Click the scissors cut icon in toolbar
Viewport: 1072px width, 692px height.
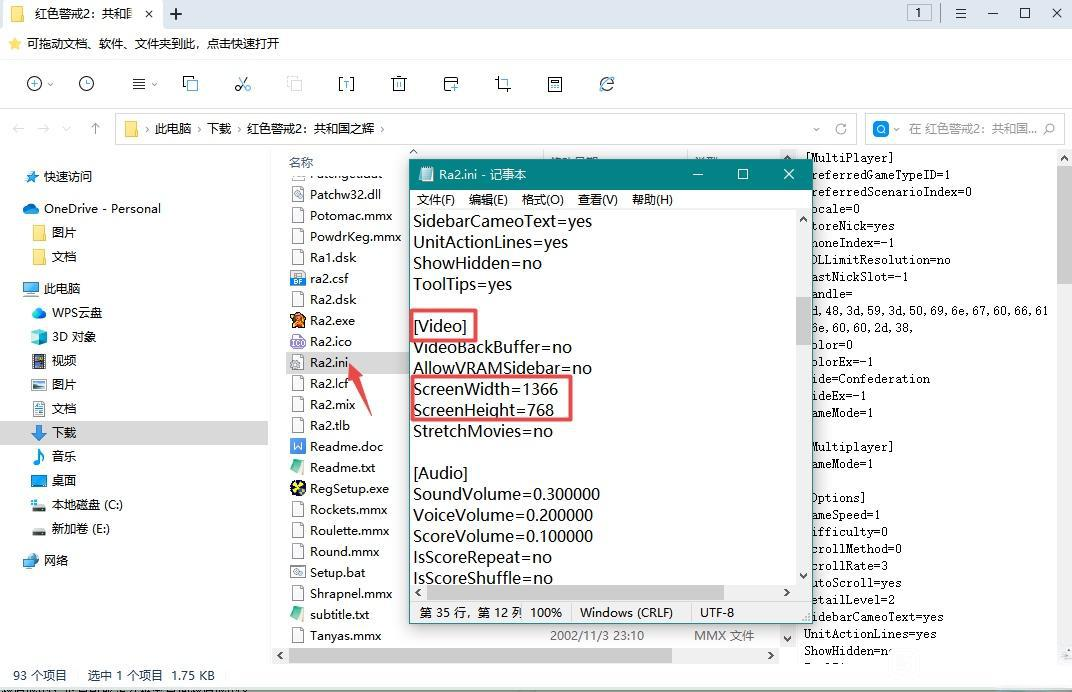point(242,84)
